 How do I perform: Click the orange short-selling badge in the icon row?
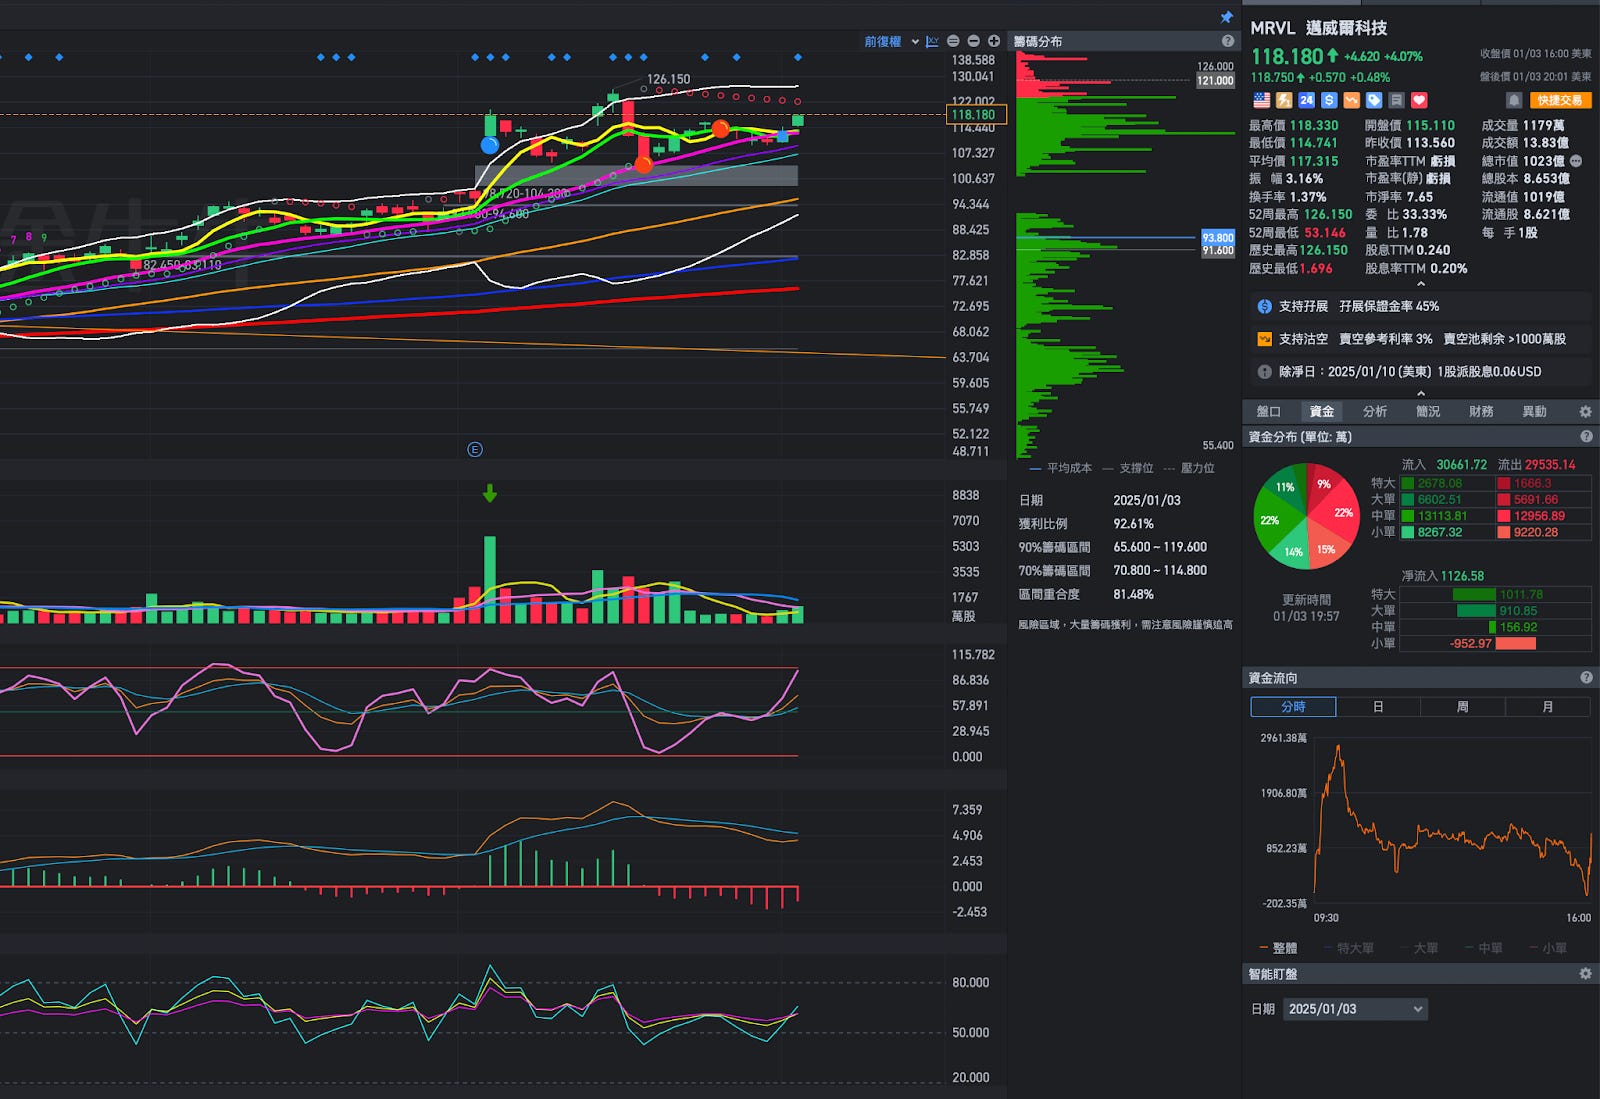(1351, 100)
